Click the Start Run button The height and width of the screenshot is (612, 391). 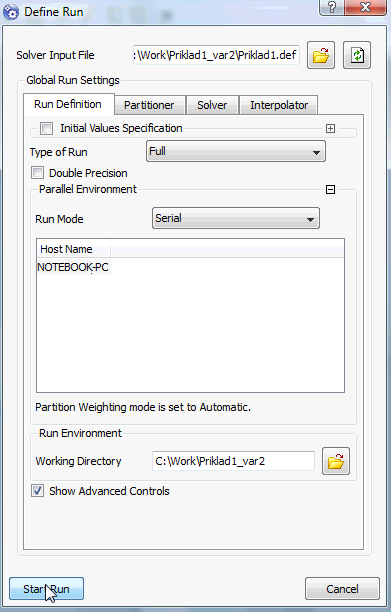pyautogui.click(x=46, y=589)
